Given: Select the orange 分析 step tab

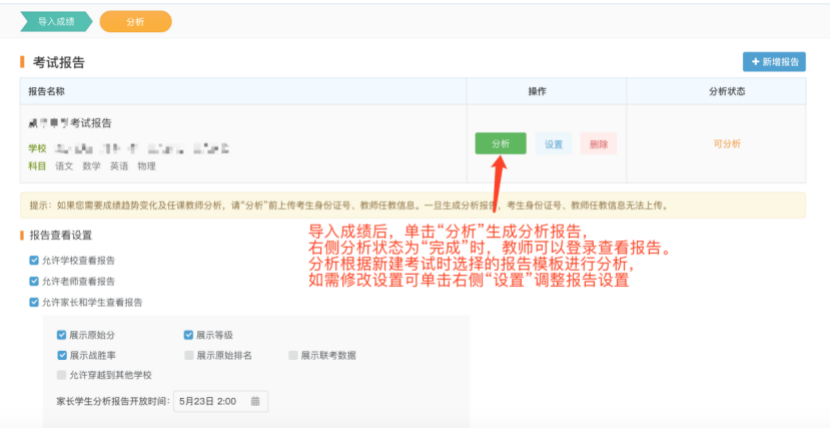Looking at the screenshot, I should [134, 21].
